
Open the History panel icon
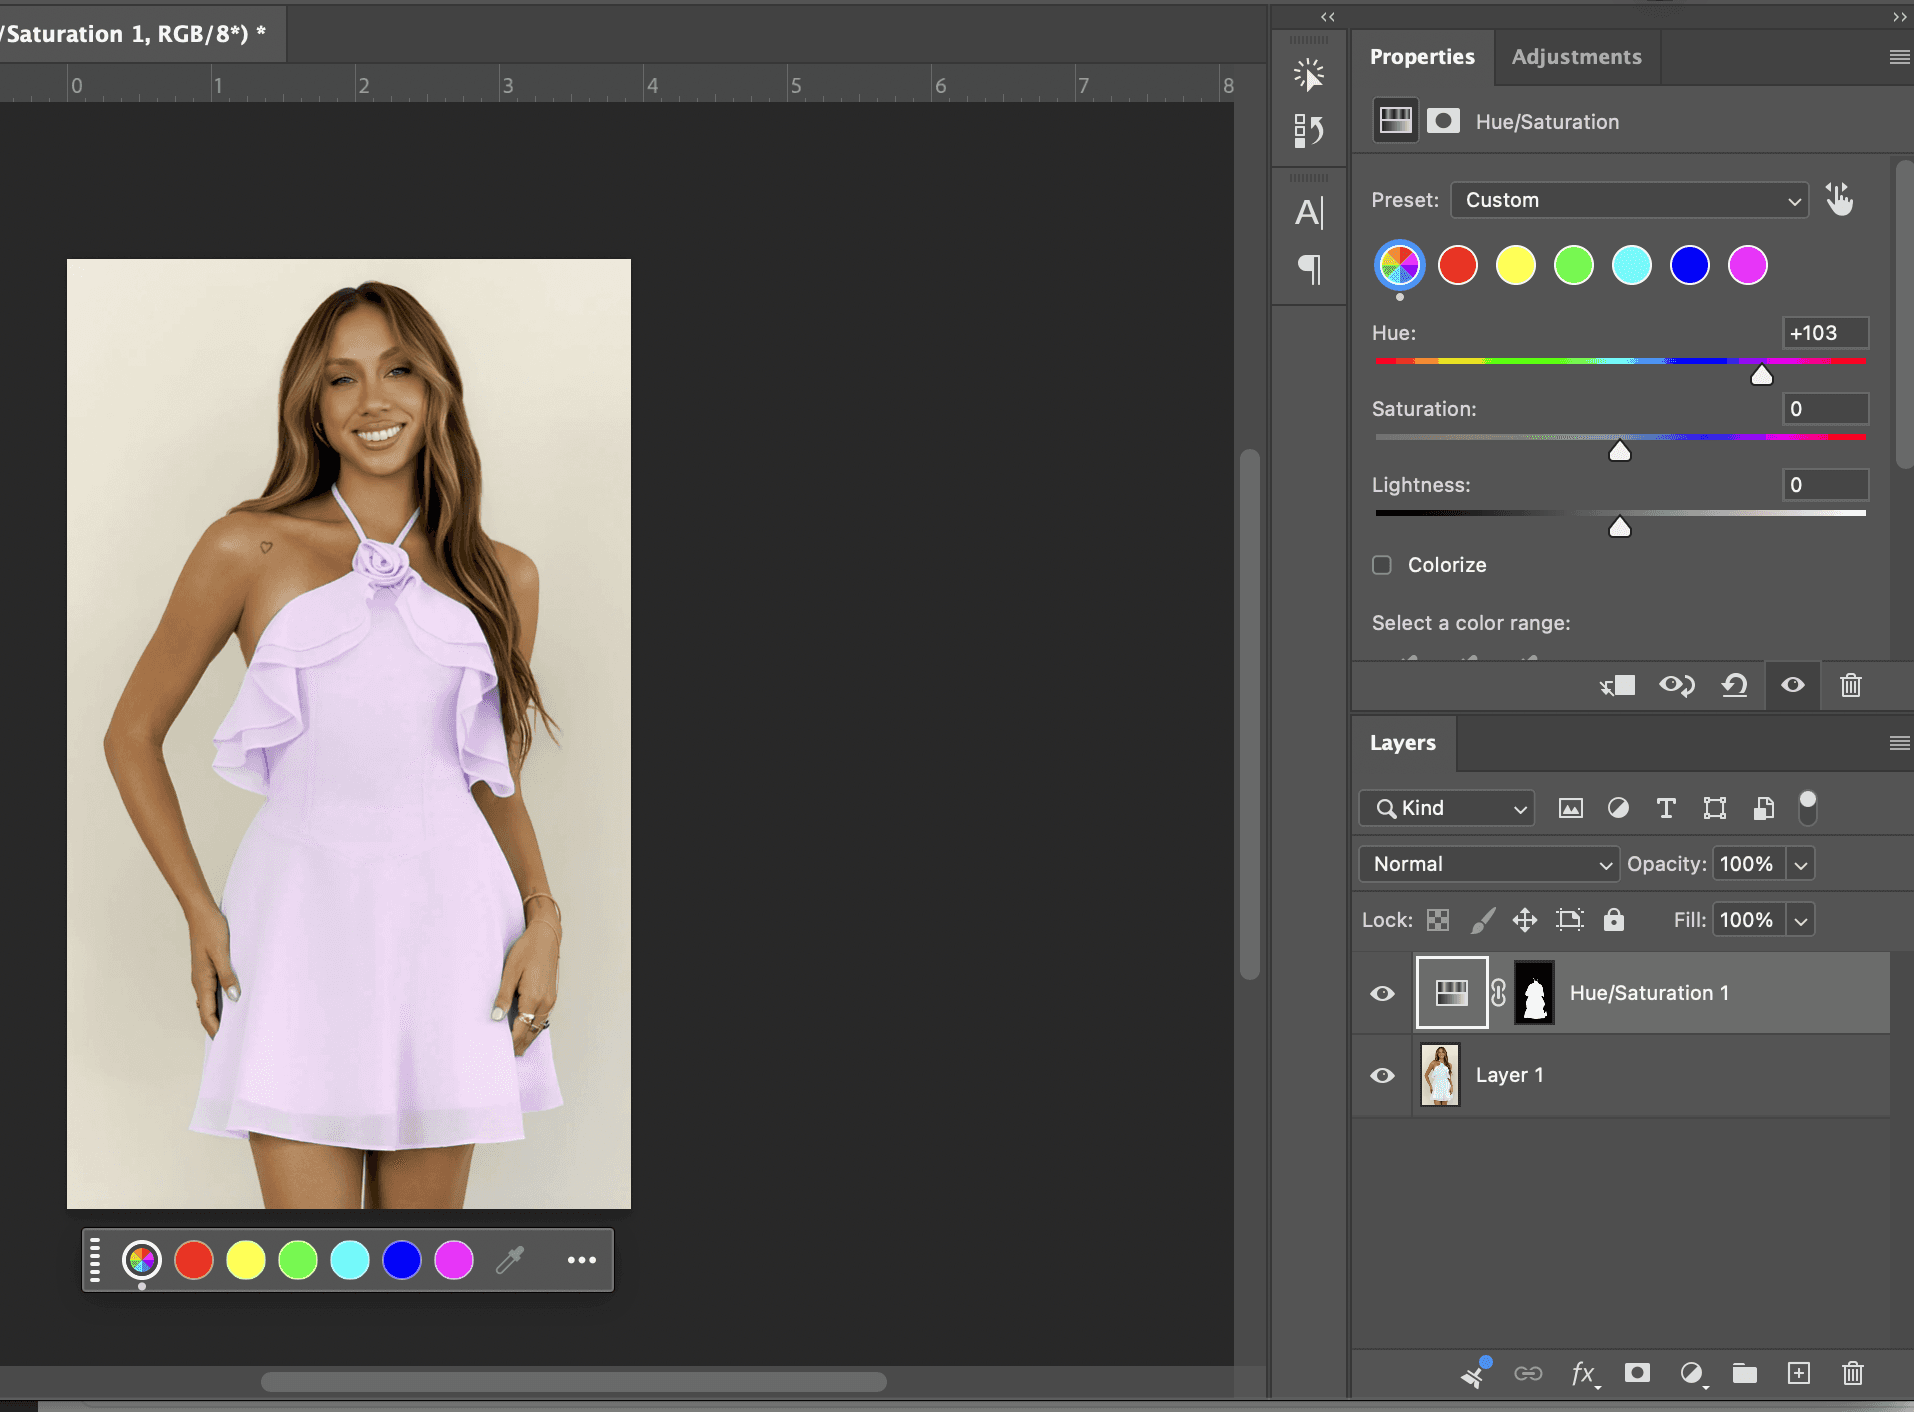1309,131
